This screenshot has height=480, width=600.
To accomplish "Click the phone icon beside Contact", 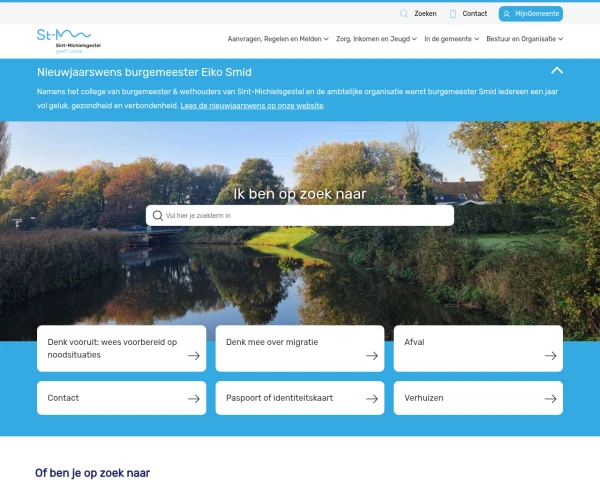I will click(x=453, y=14).
